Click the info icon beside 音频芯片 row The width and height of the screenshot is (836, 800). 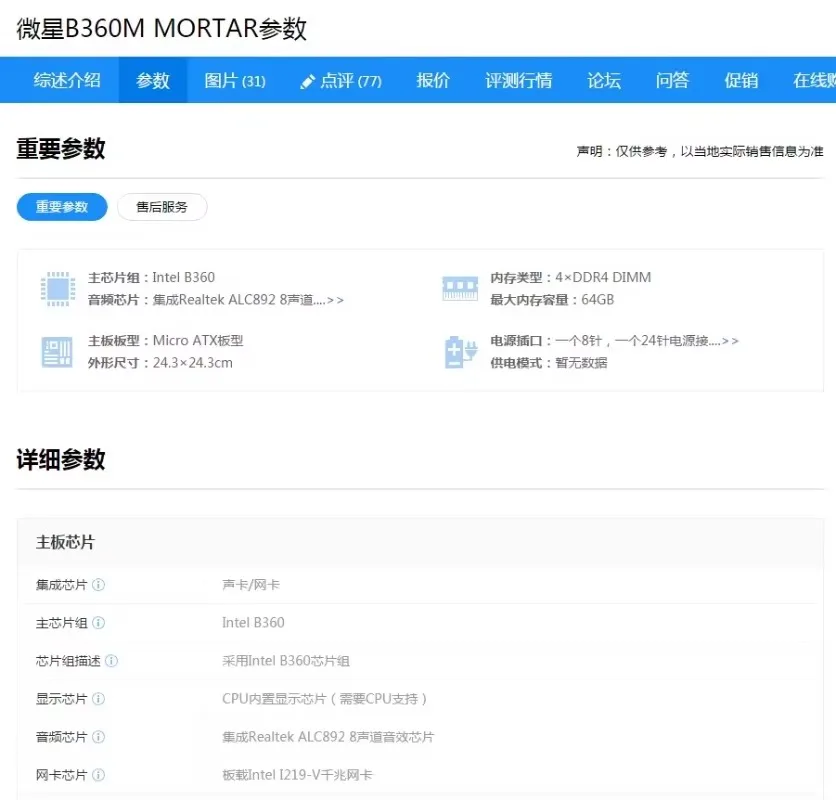[x=99, y=737]
